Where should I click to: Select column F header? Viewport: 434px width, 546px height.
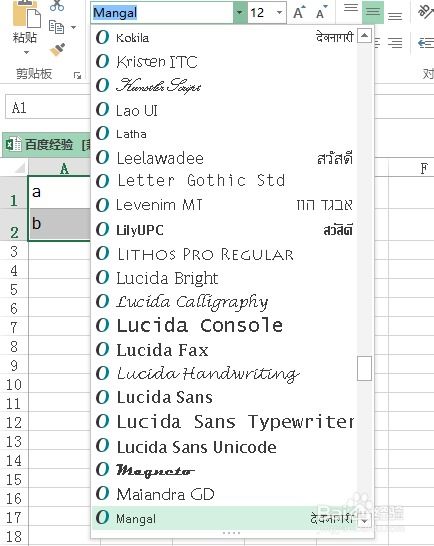[411, 169]
